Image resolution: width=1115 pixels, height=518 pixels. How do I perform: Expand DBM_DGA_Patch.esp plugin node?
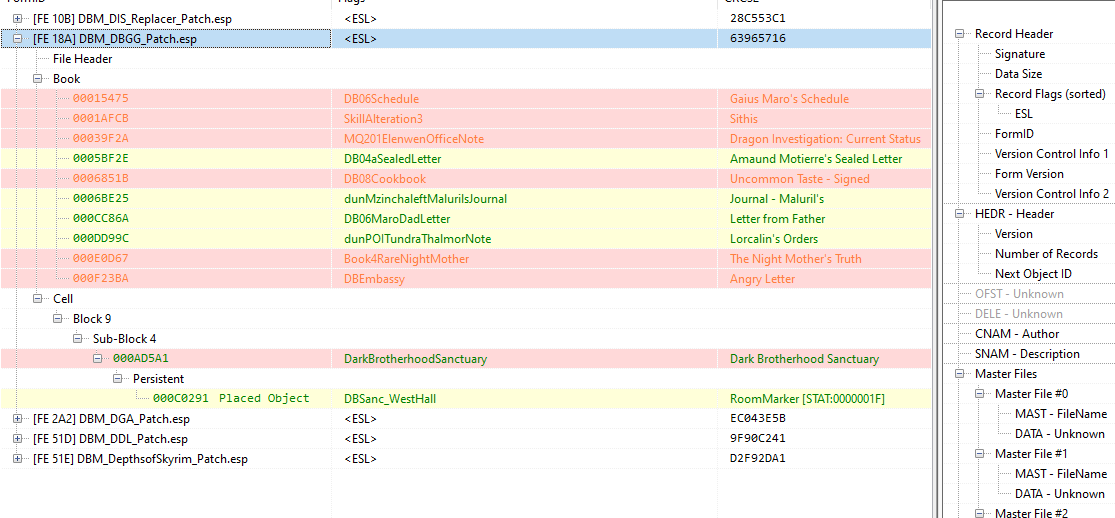click(x=18, y=418)
